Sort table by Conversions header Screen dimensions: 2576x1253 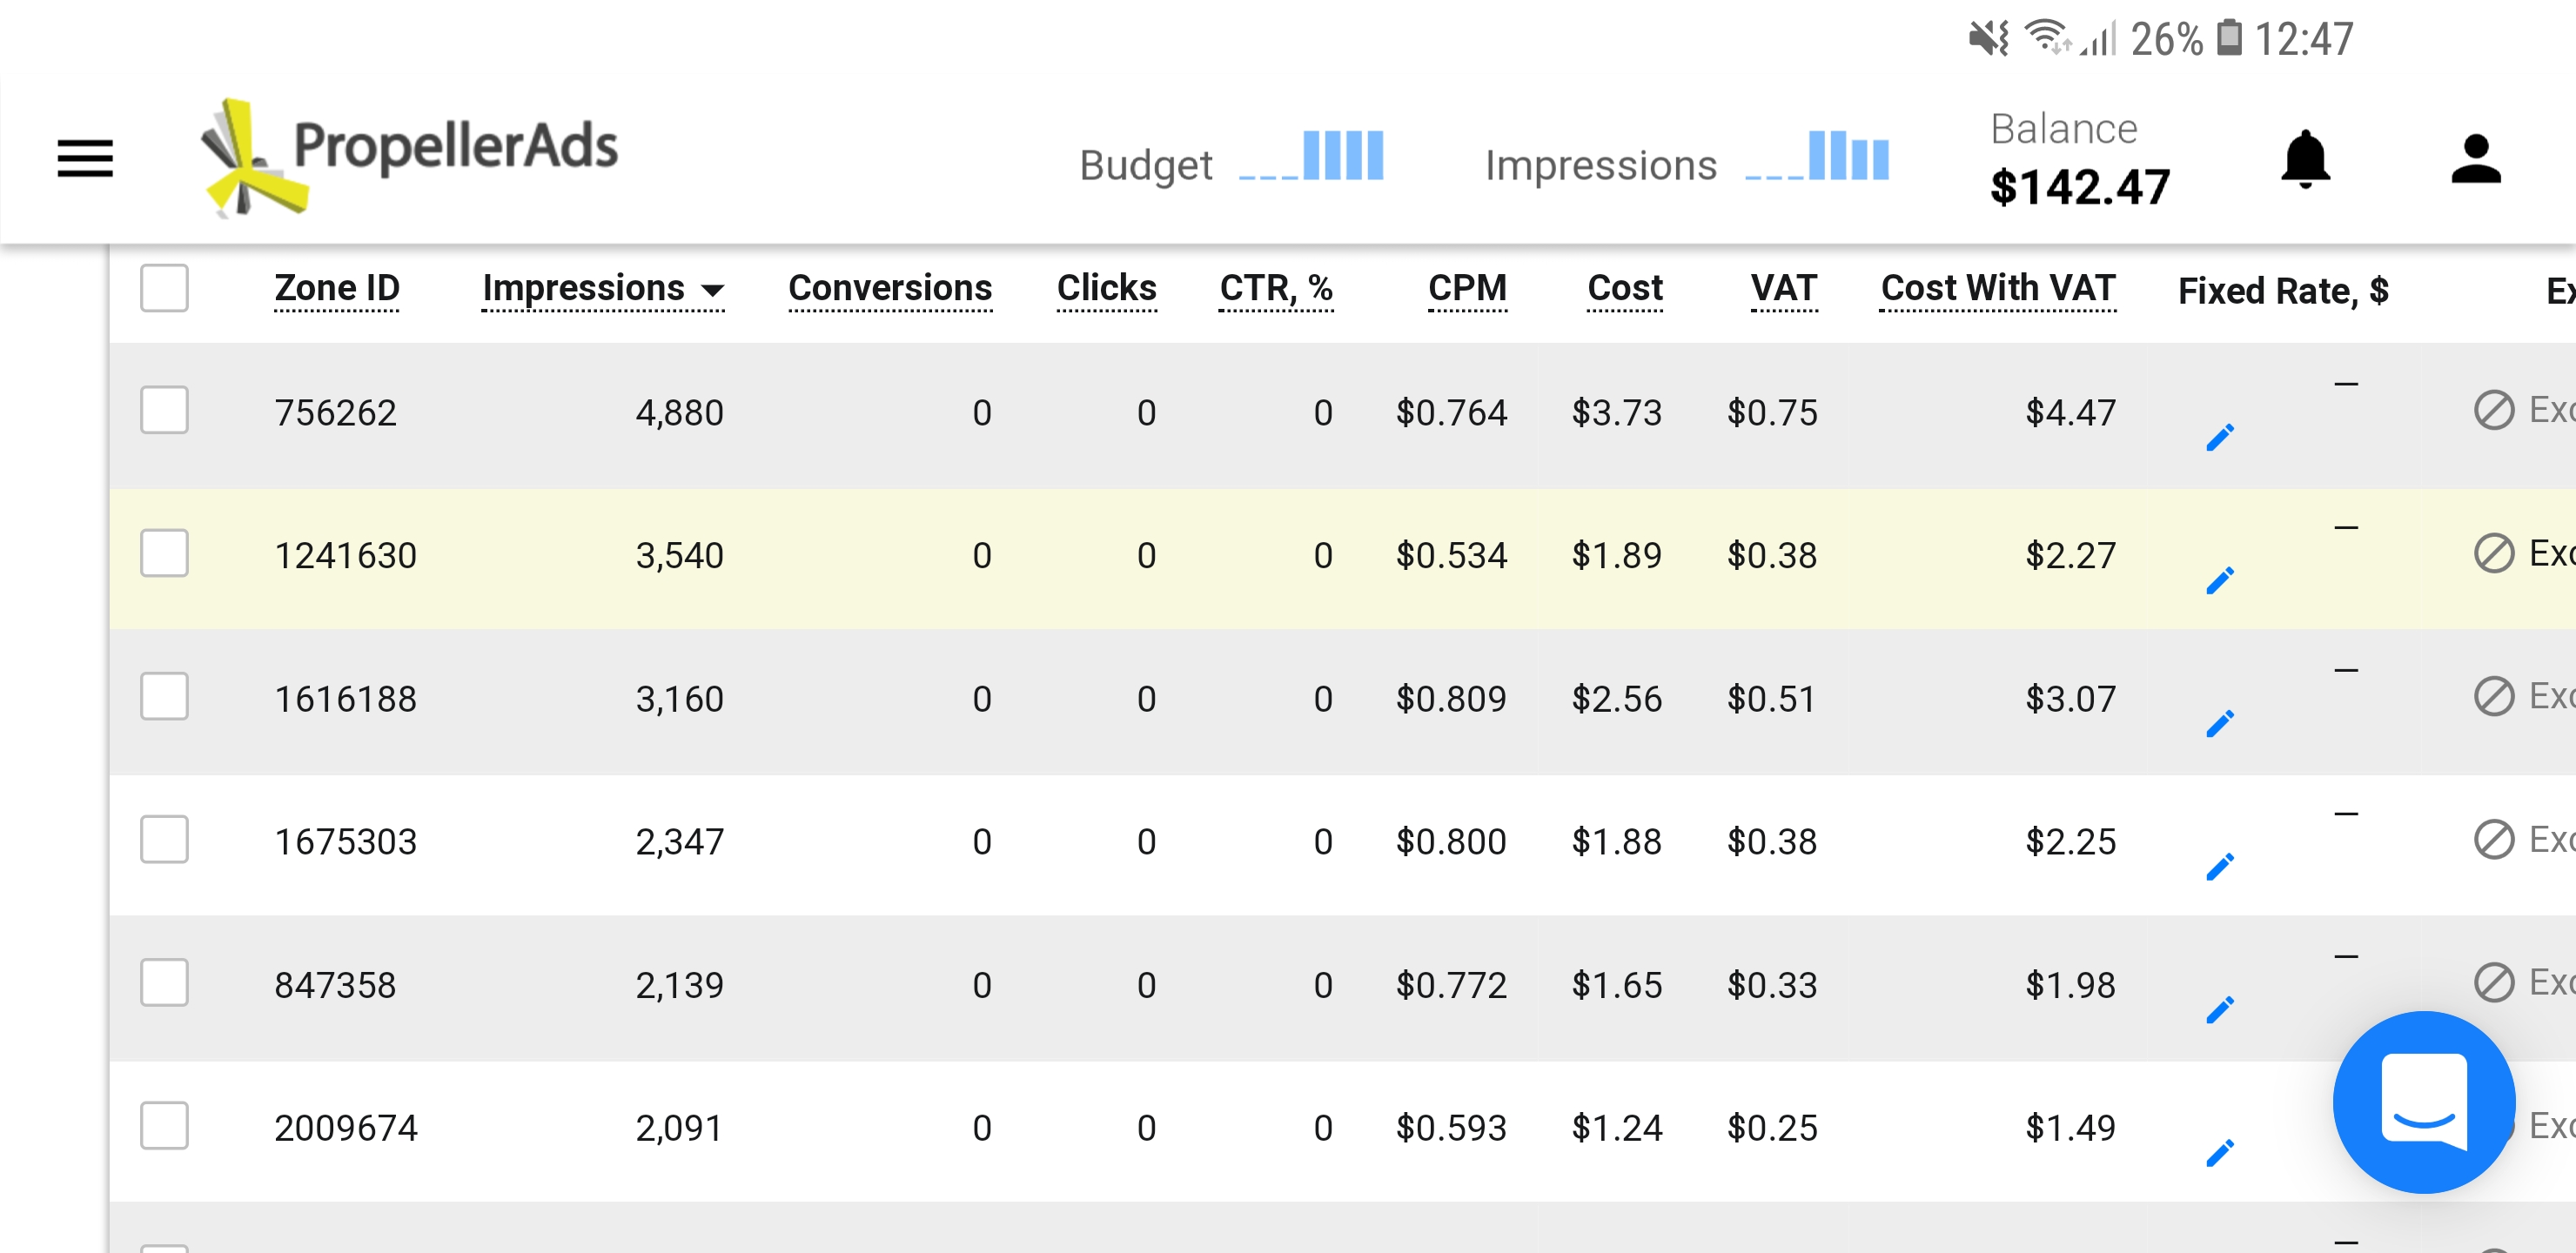pos(890,288)
